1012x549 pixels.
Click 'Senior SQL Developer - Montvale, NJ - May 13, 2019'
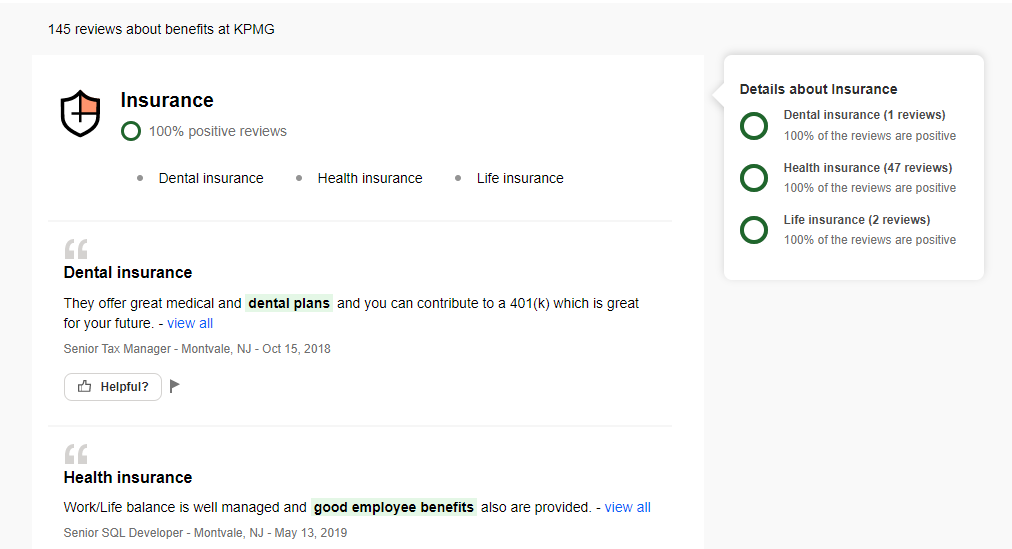pos(205,533)
